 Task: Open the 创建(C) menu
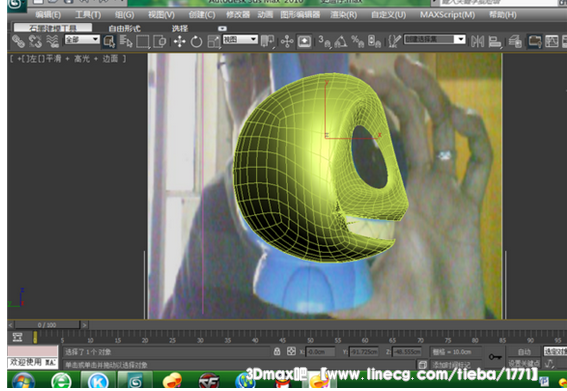click(202, 15)
